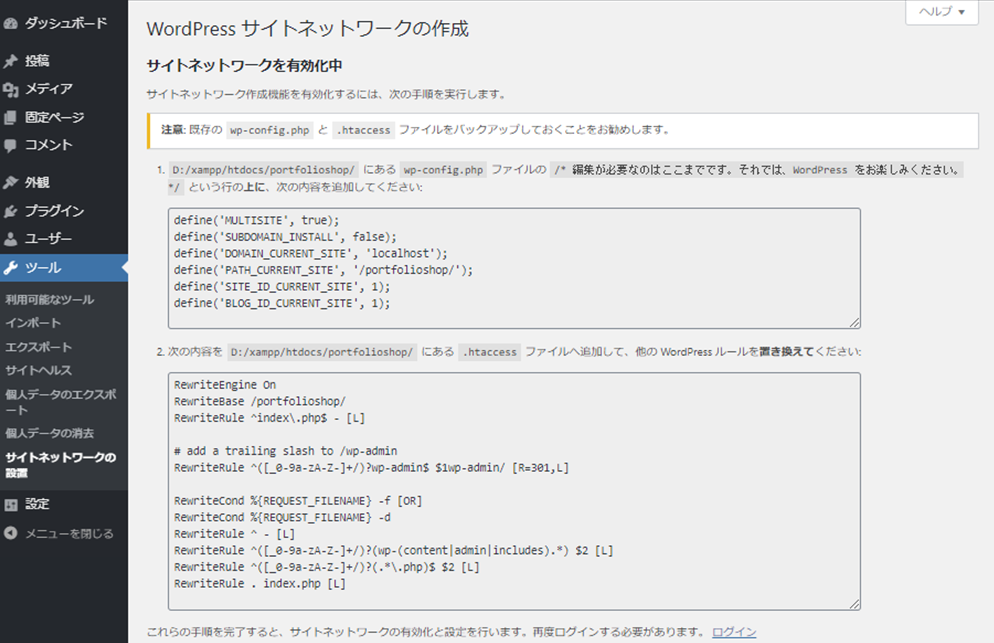Click the line RewriteRule . index.php [L]
The width and height of the screenshot is (994, 643).
(259, 583)
